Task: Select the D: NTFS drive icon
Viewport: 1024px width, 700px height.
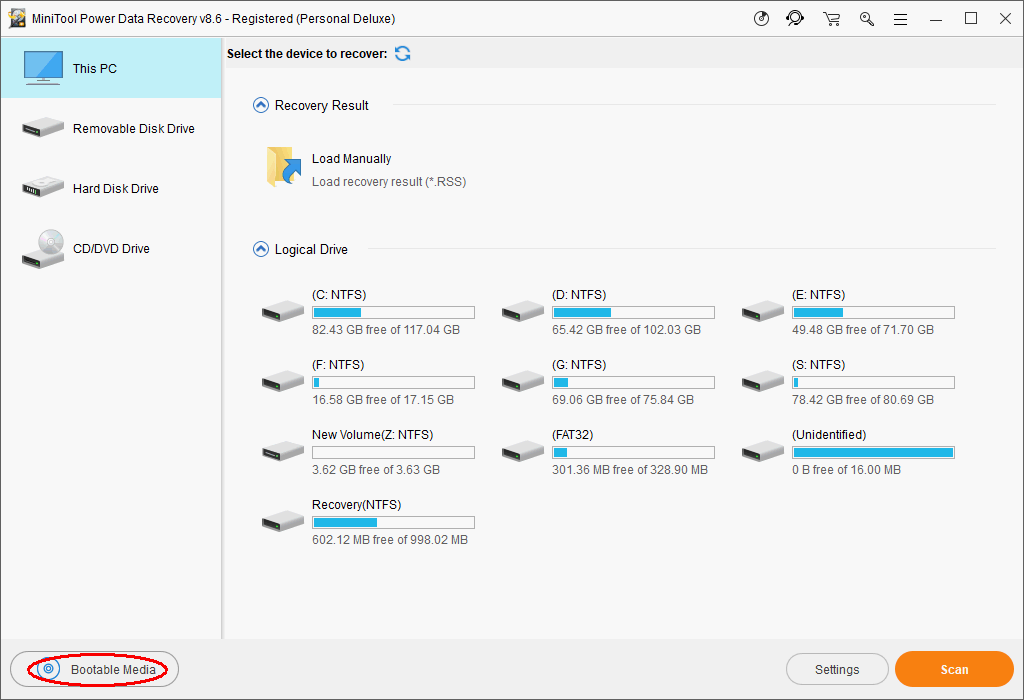Action: click(523, 311)
